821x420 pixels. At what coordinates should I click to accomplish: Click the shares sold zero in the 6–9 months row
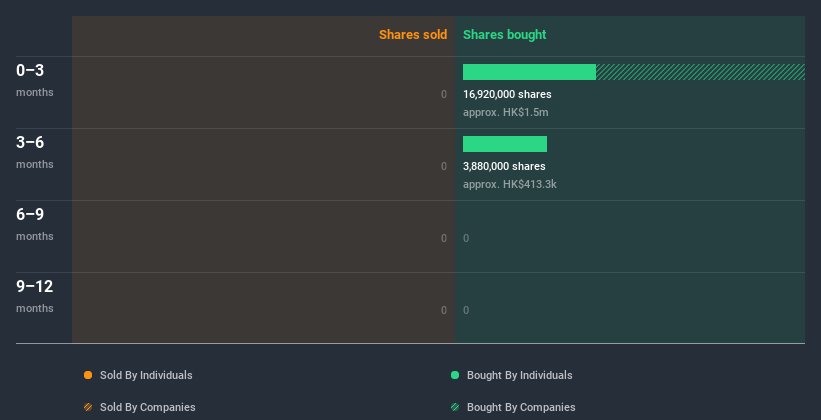444,238
